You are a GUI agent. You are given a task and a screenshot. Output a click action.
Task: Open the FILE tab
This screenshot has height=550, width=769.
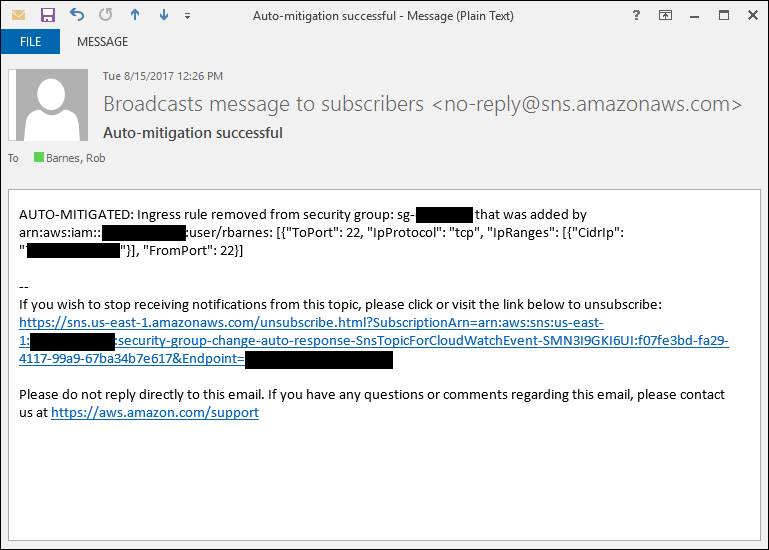(x=30, y=42)
